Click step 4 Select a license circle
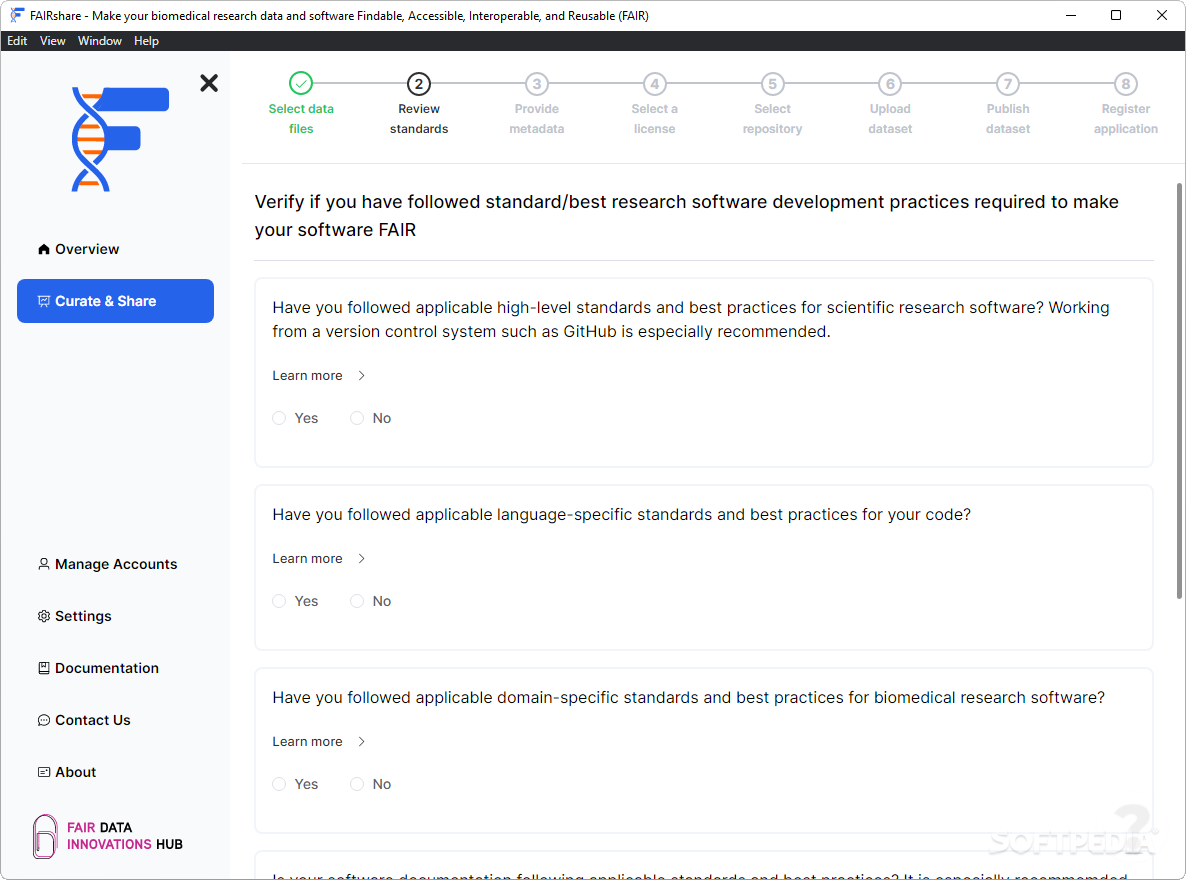 655,83
